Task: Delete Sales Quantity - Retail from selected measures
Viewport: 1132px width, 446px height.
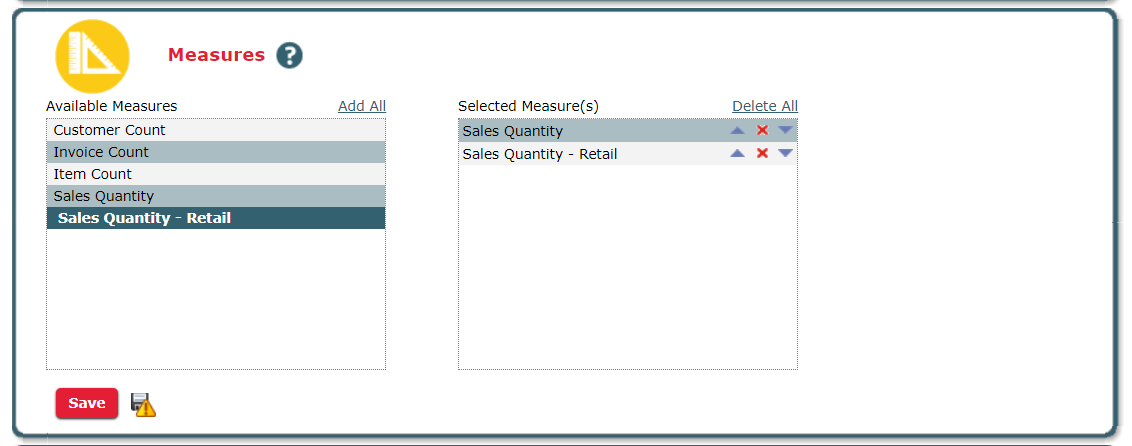Action: coord(762,153)
